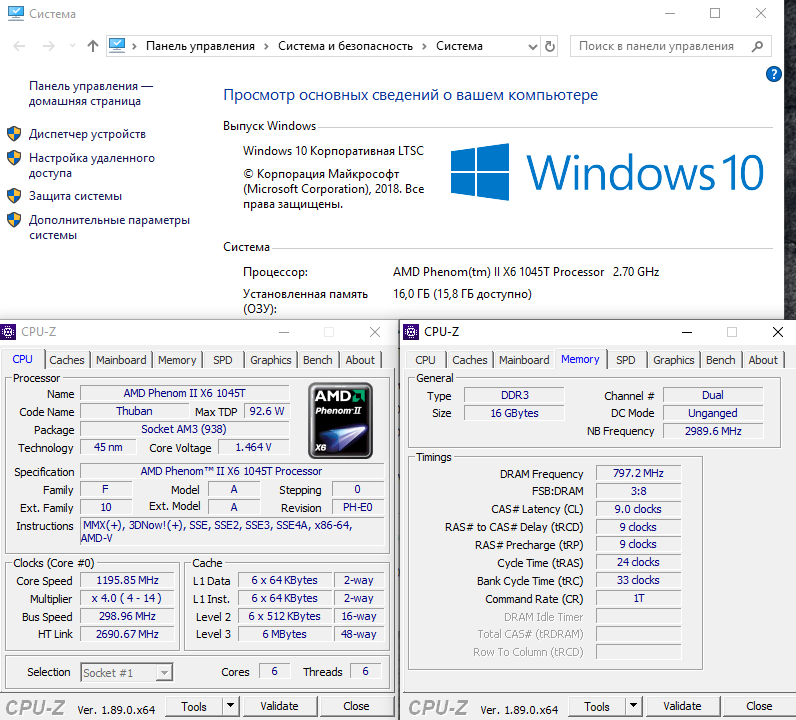This screenshot has width=796, height=720.
Task: Click the AMD Phenom II logo image
Action: pyautogui.click(x=341, y=420)
